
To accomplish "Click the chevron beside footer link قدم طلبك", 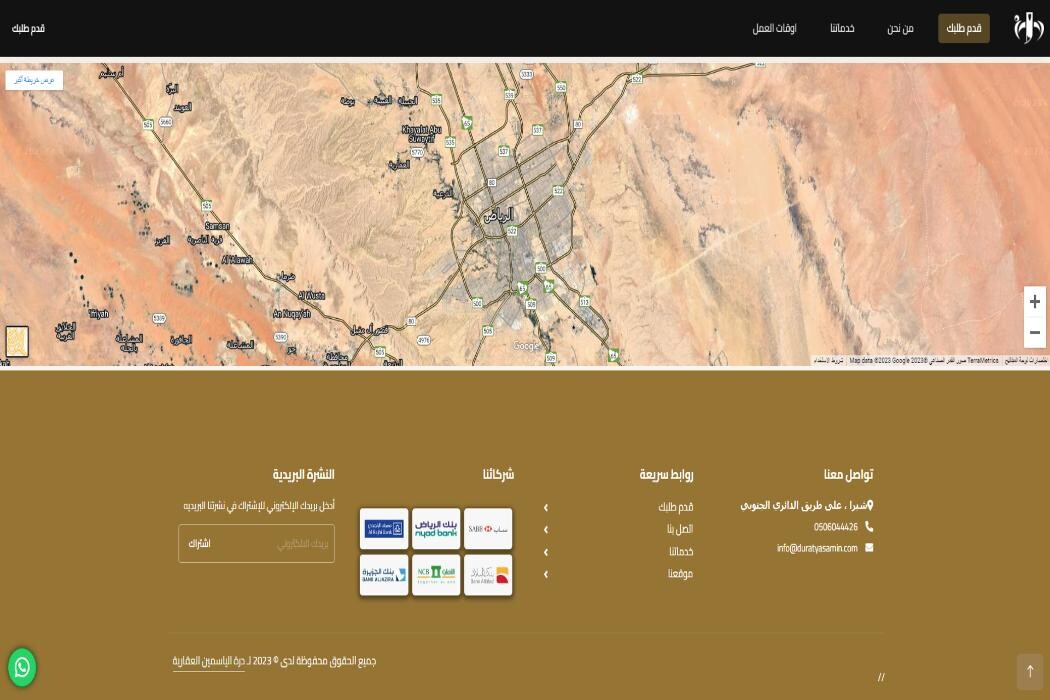I will [x=545, y=508].
